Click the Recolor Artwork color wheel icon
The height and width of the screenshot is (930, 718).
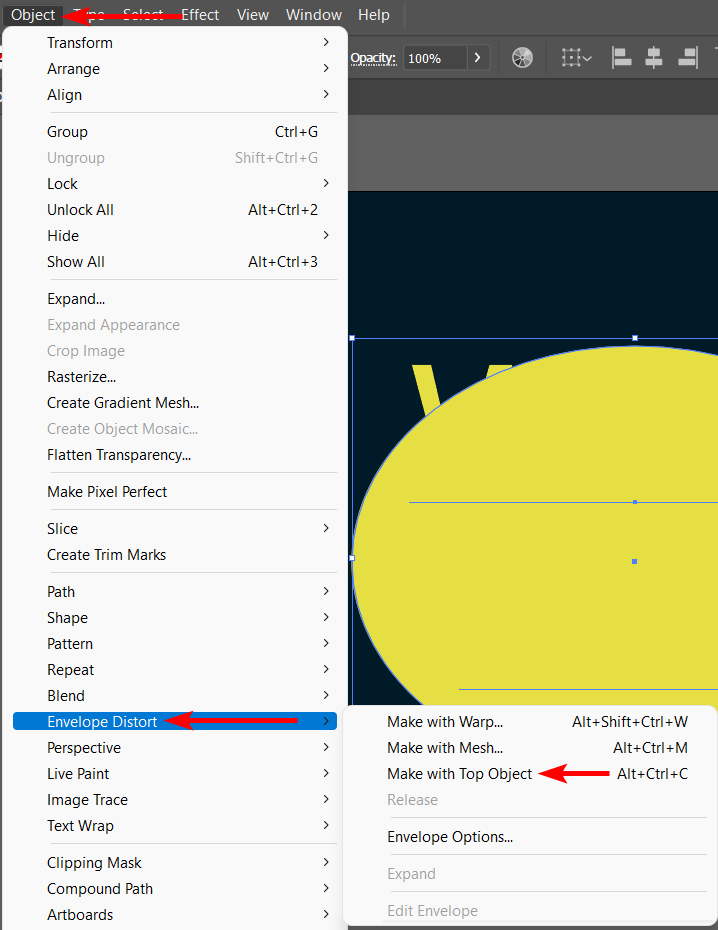point(522,58)
